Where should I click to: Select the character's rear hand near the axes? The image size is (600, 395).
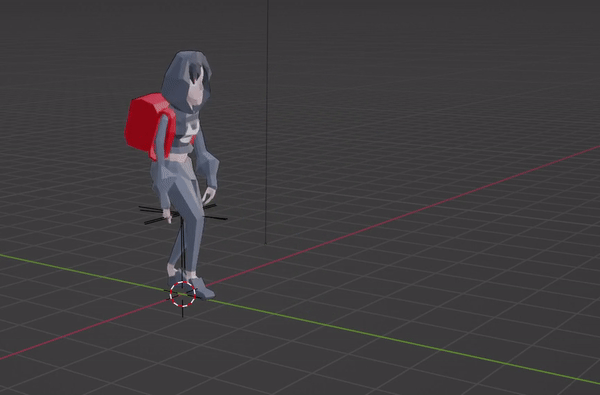click(167, 214)
